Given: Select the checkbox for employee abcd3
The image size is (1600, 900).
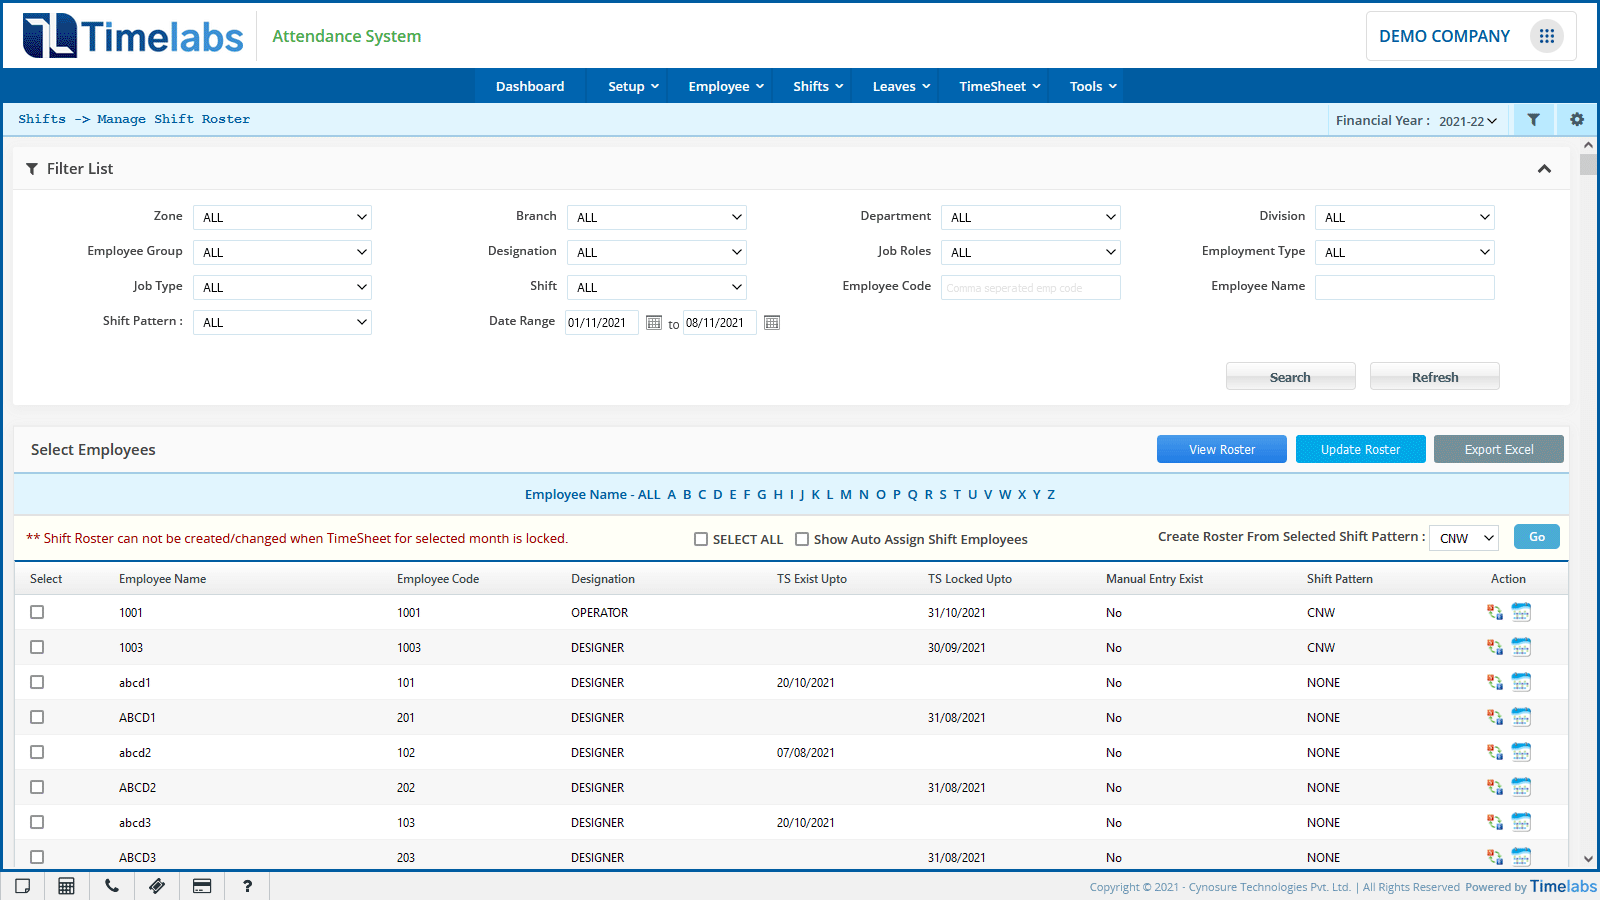Looking at the screenshot, I should point(37,822).
